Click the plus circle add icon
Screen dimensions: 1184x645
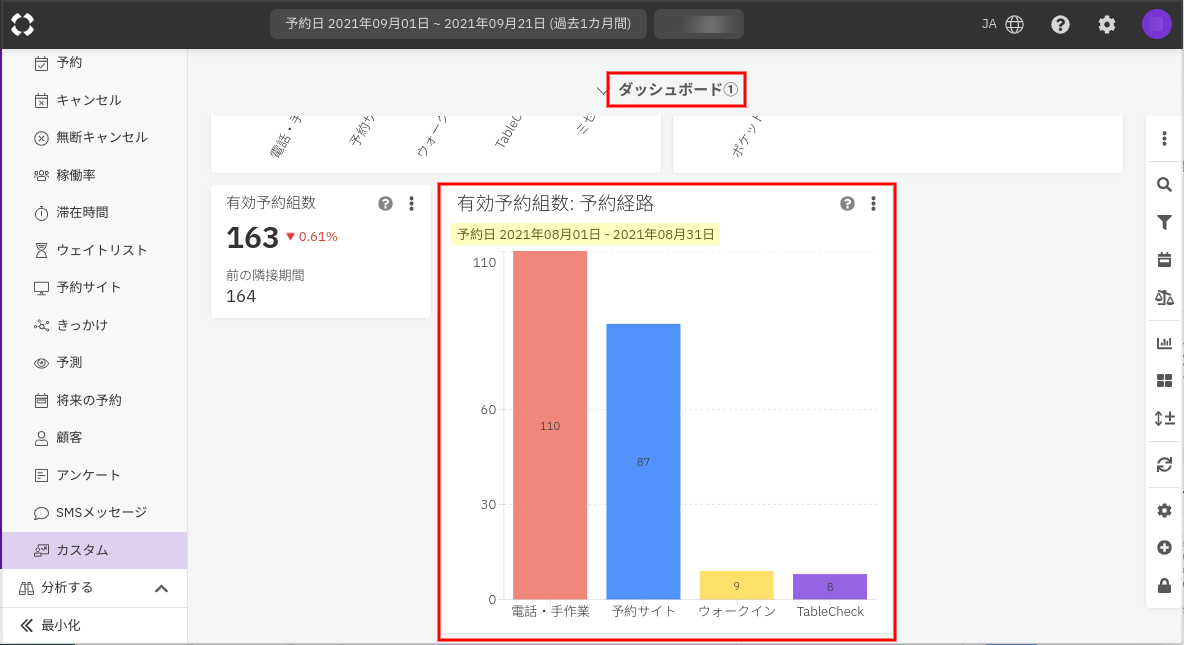pos(1164,548)
